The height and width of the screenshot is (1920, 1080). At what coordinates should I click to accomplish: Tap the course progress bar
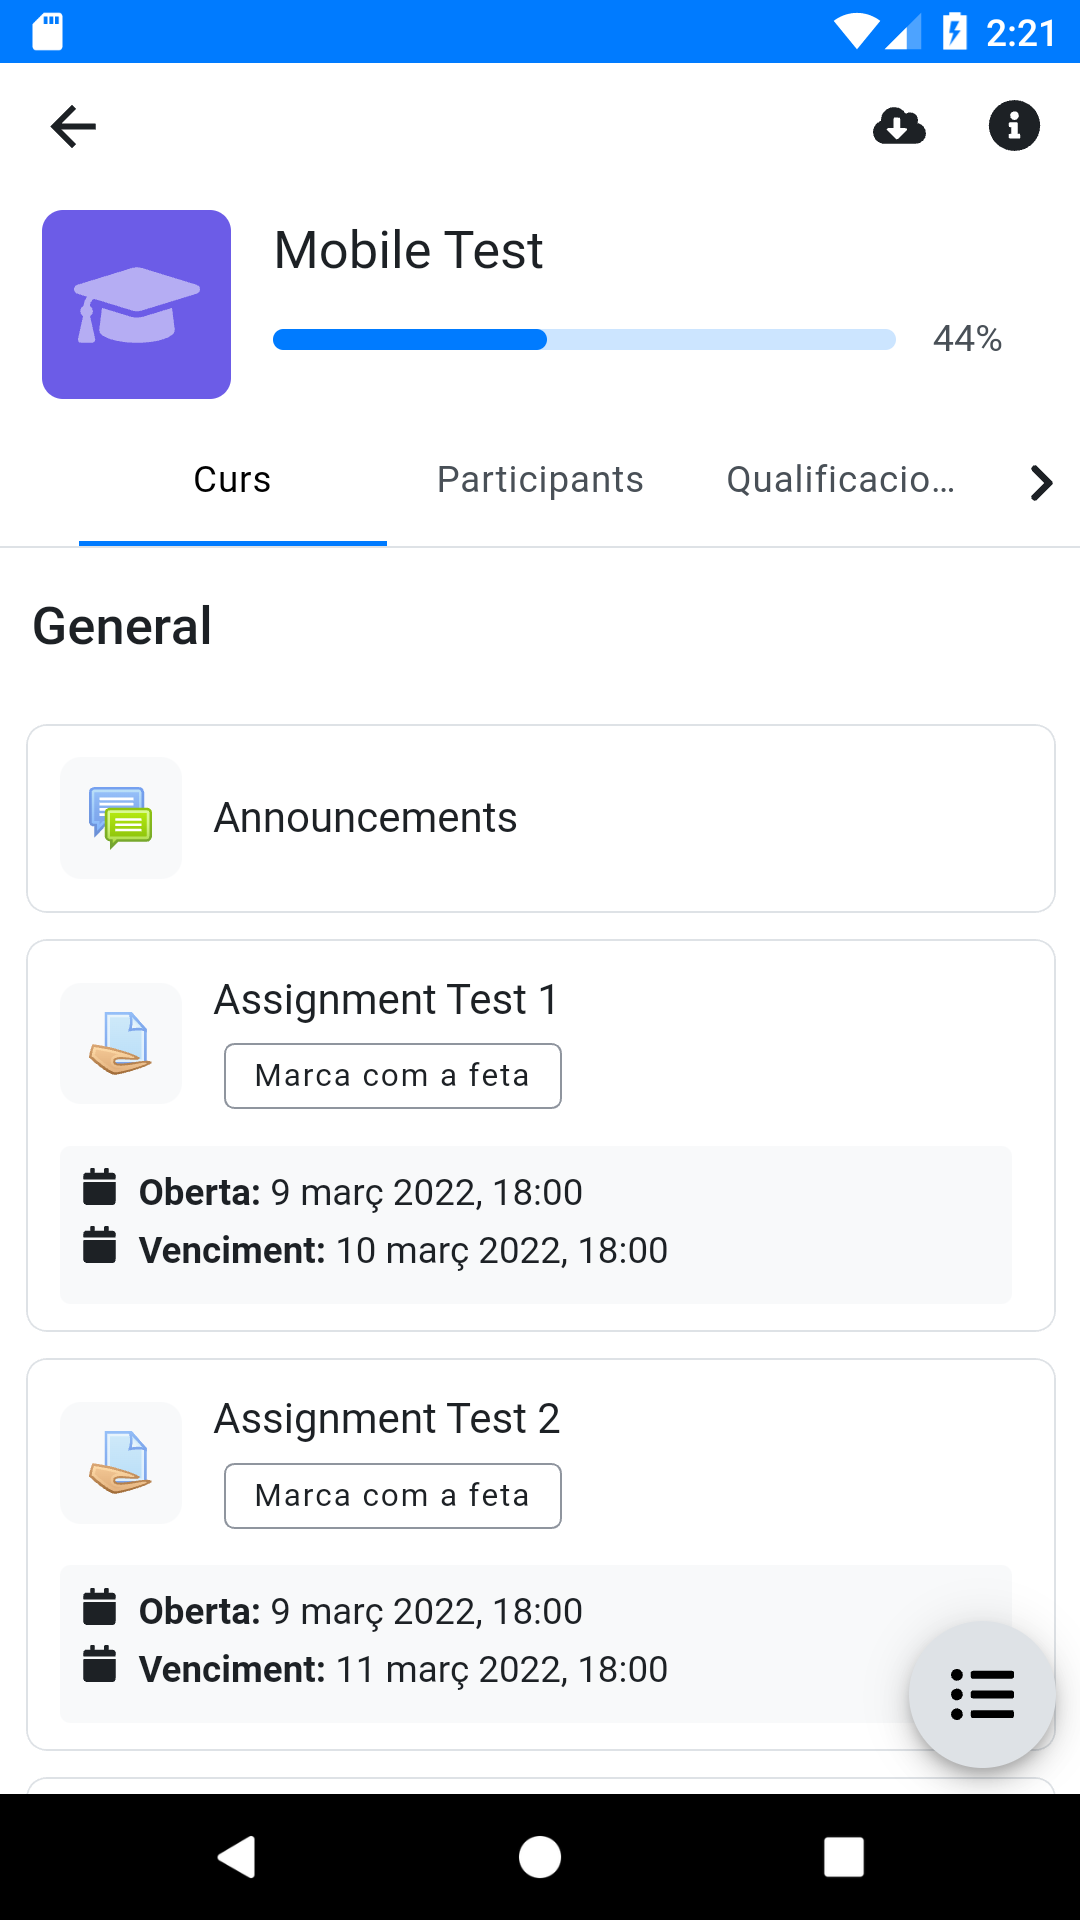click(584, 340)
